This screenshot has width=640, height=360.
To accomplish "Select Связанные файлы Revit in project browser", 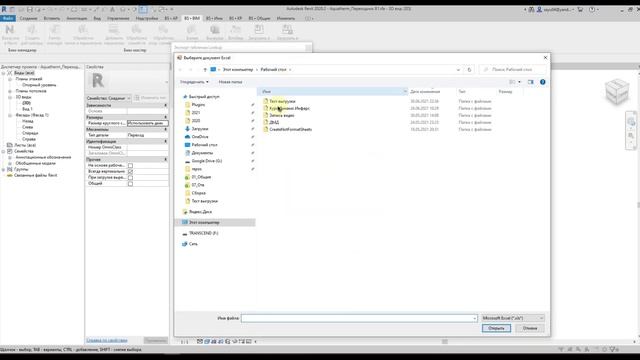I will (36, 176).
